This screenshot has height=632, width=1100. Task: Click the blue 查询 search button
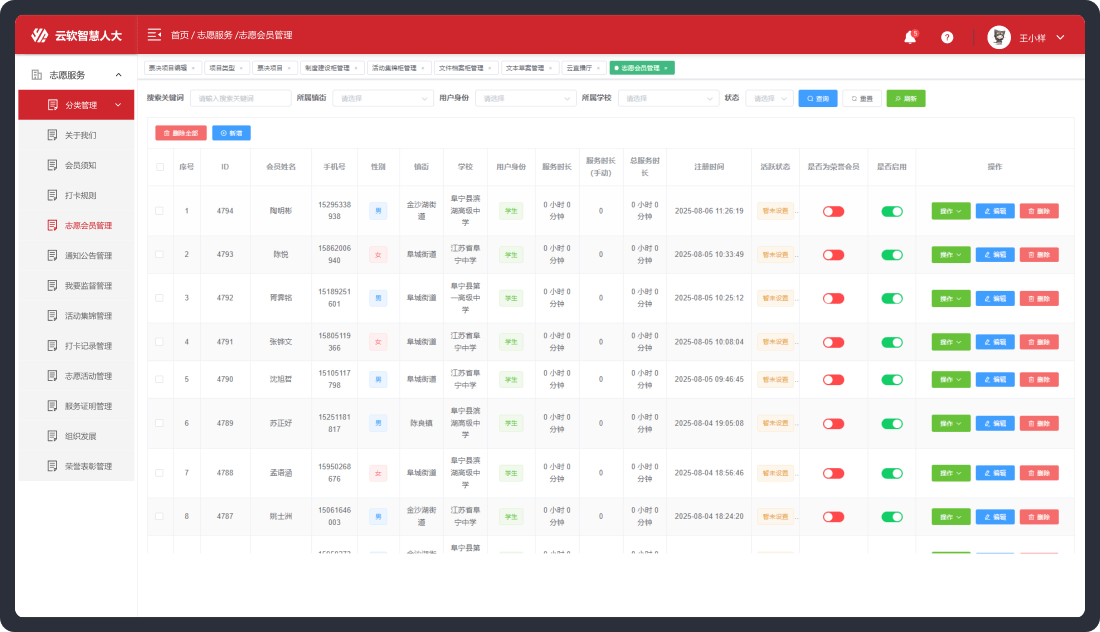click(817, 99)
